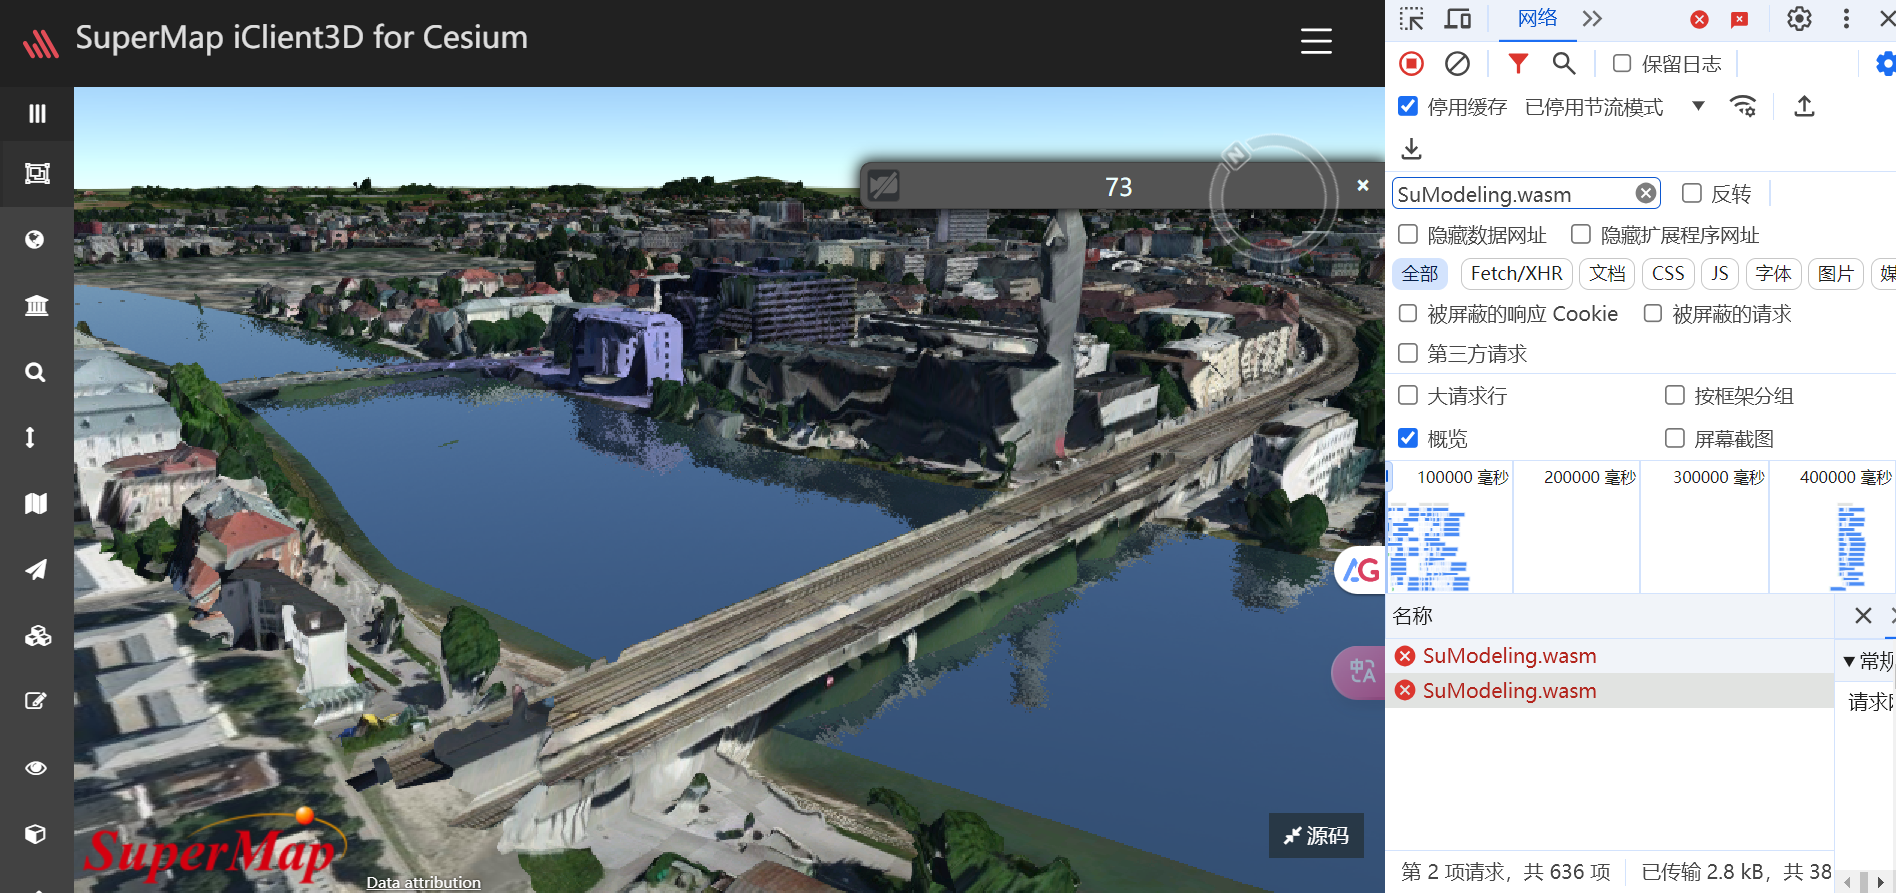The image size is (1896, 893).
Task: Open the 3D cube sidebar icon
Action: click(35, 834)
